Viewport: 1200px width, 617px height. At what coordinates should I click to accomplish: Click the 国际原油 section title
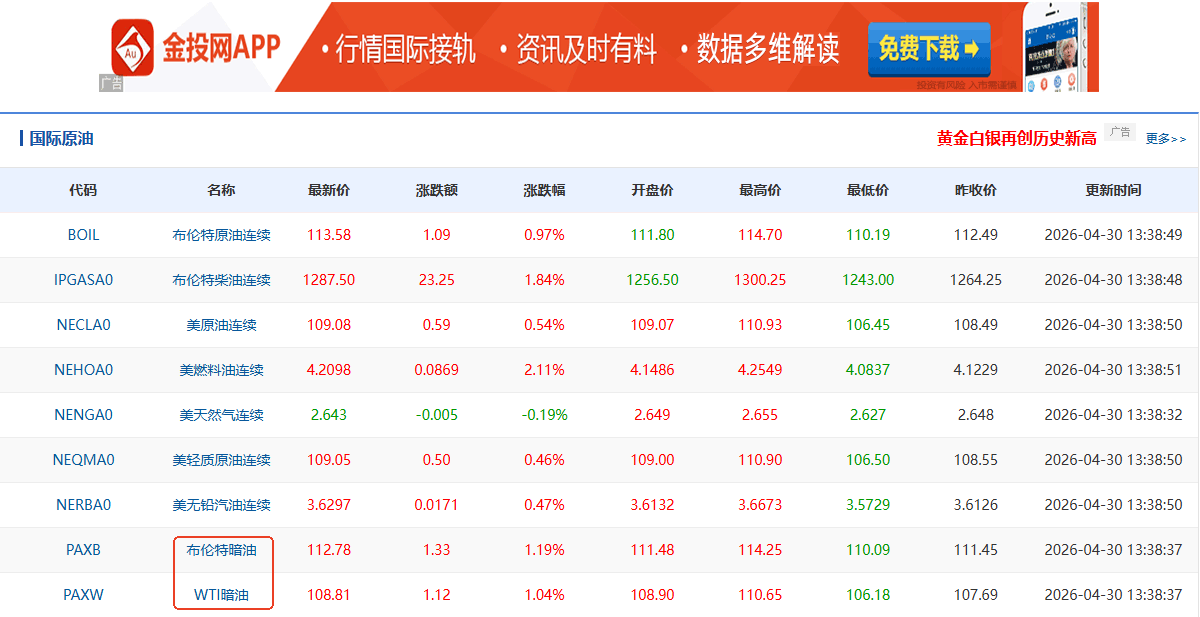click(61, 139)
